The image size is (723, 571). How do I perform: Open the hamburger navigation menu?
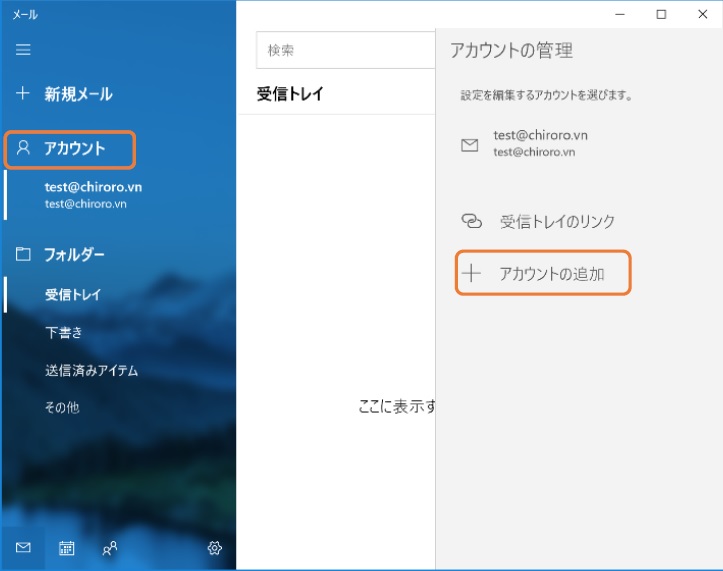coord(23,49)
